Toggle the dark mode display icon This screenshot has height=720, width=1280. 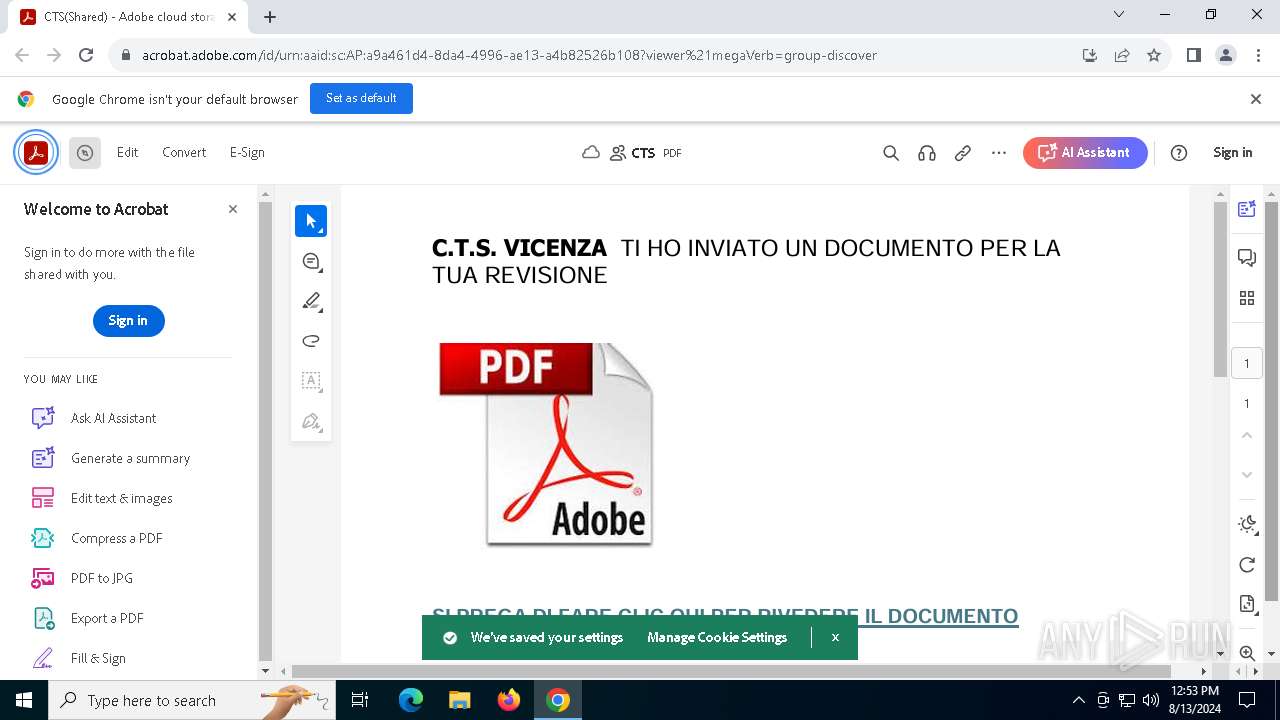(x=1247, y=524)
